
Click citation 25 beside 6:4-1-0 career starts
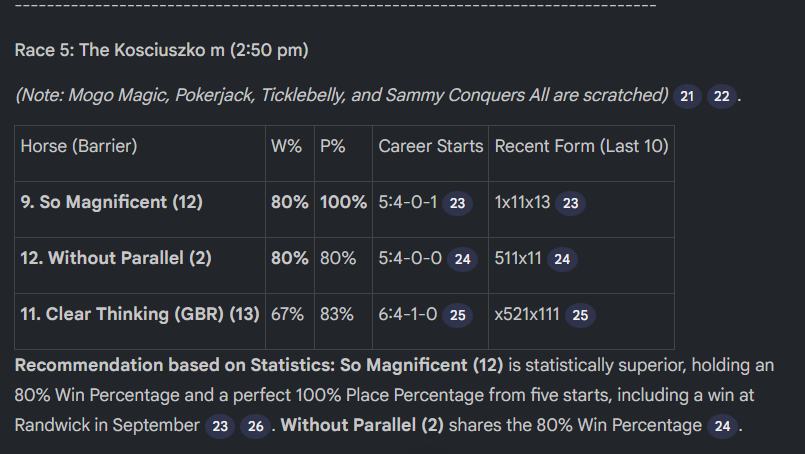(x=457, y=315)
